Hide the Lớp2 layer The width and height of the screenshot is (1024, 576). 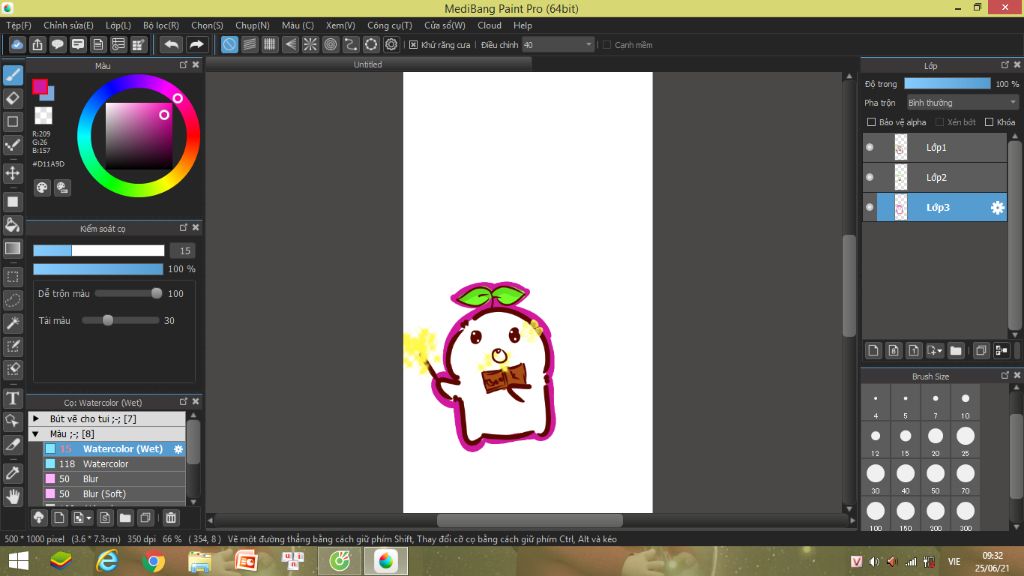click(870, 177)
